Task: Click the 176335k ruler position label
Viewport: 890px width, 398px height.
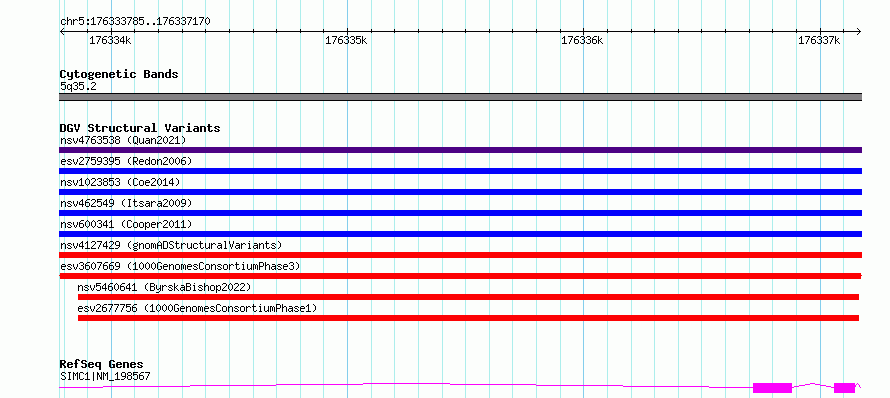Action: pos(346,40)
